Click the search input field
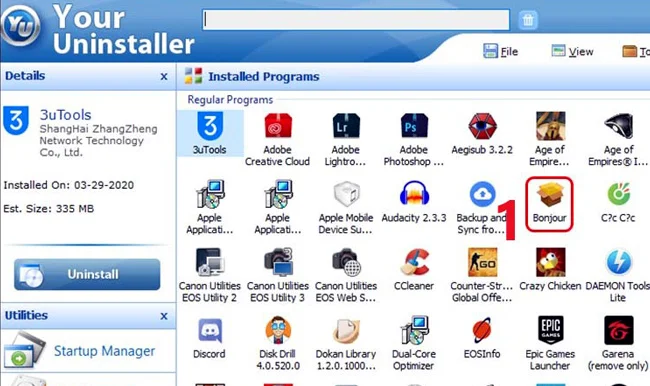Image resolution: width=650 pixels, height=386 pixels. click(x=356, y=19)
